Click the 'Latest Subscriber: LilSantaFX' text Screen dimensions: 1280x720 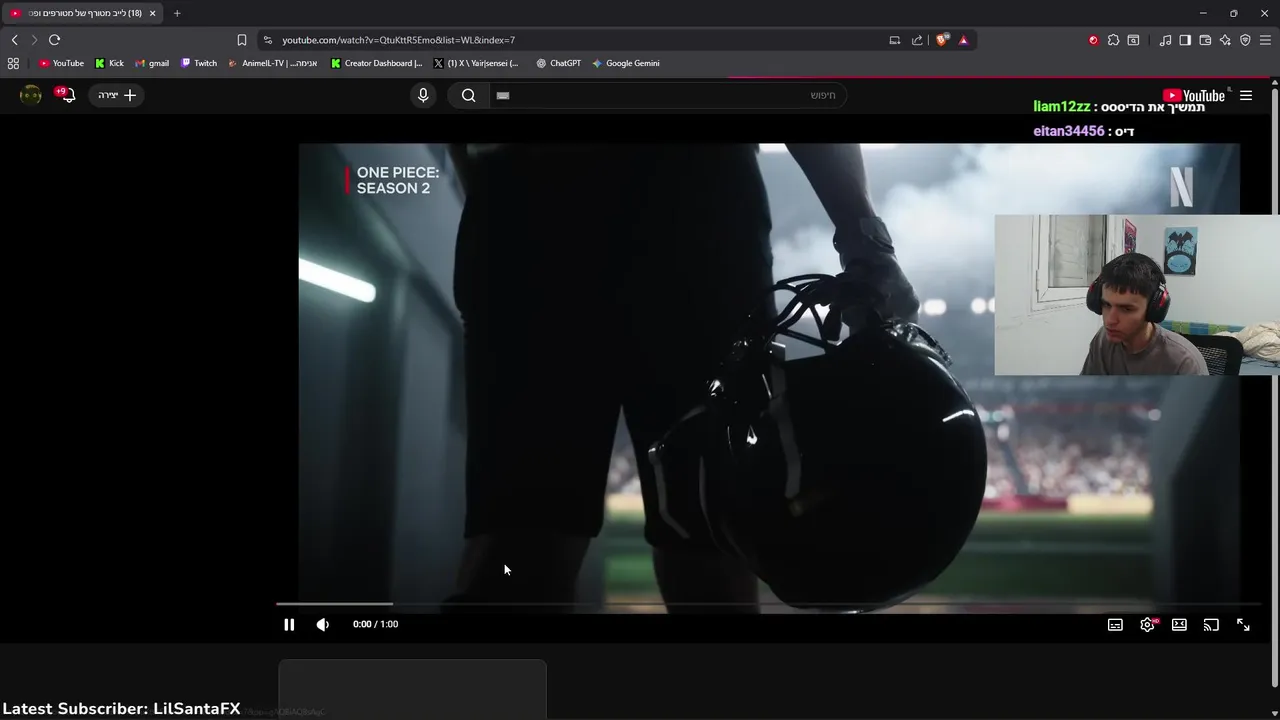121,709
